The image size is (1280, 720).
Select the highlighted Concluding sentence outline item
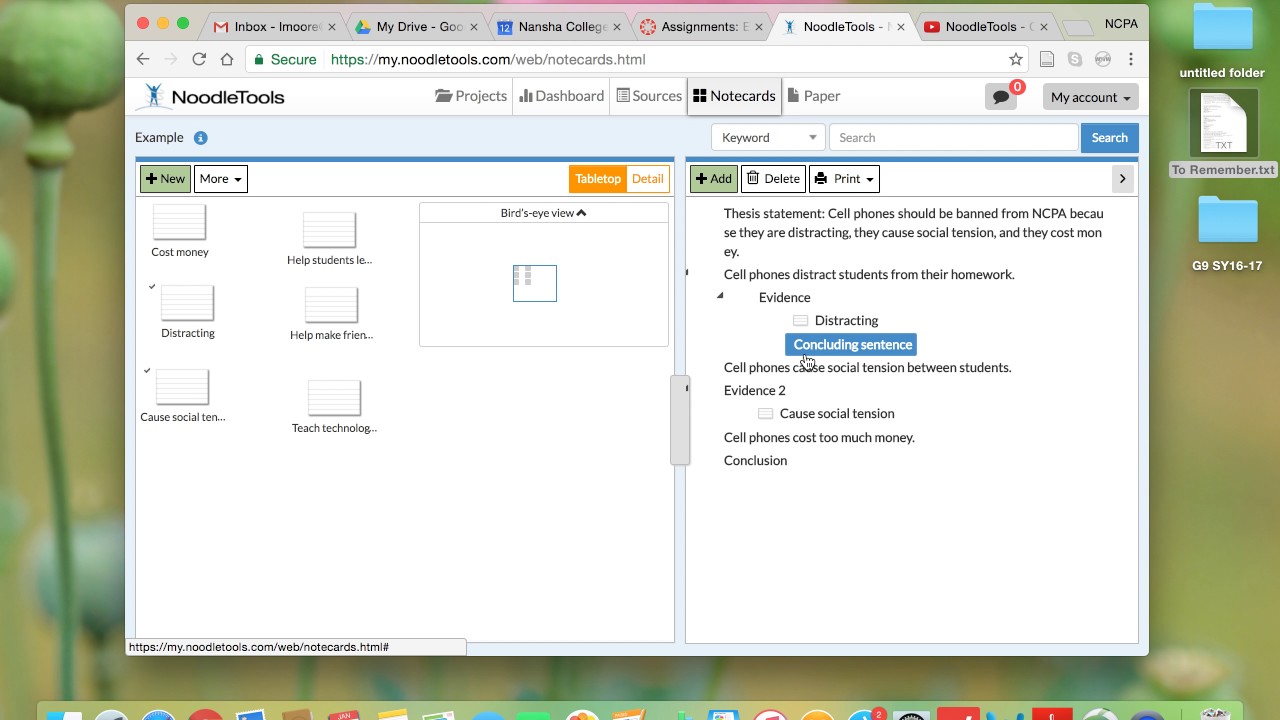click(852, 344)
